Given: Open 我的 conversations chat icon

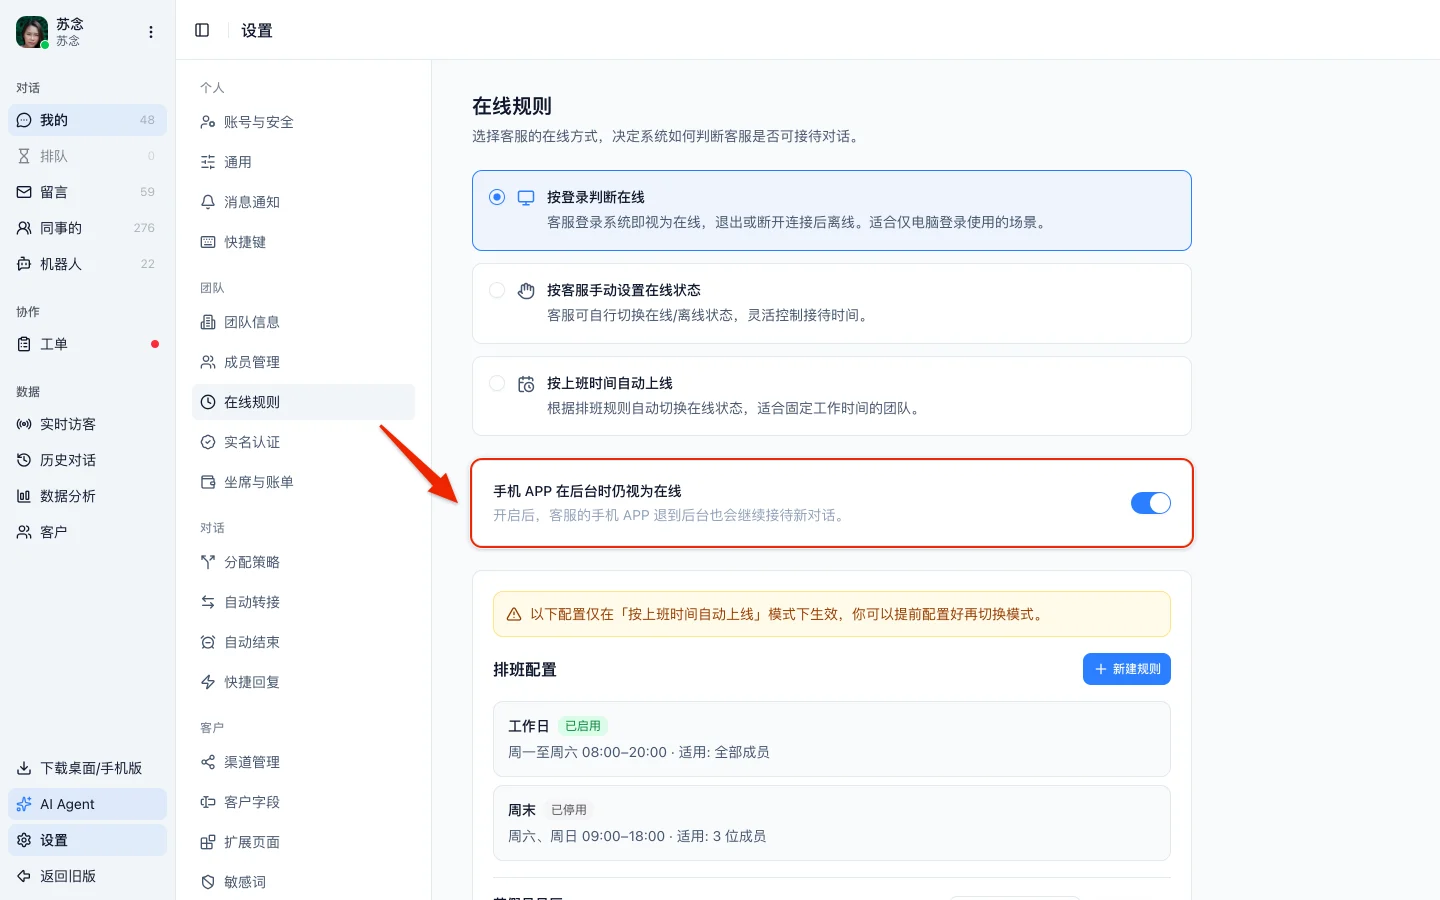Looking at the screenshot, I should tap(24, 120).
